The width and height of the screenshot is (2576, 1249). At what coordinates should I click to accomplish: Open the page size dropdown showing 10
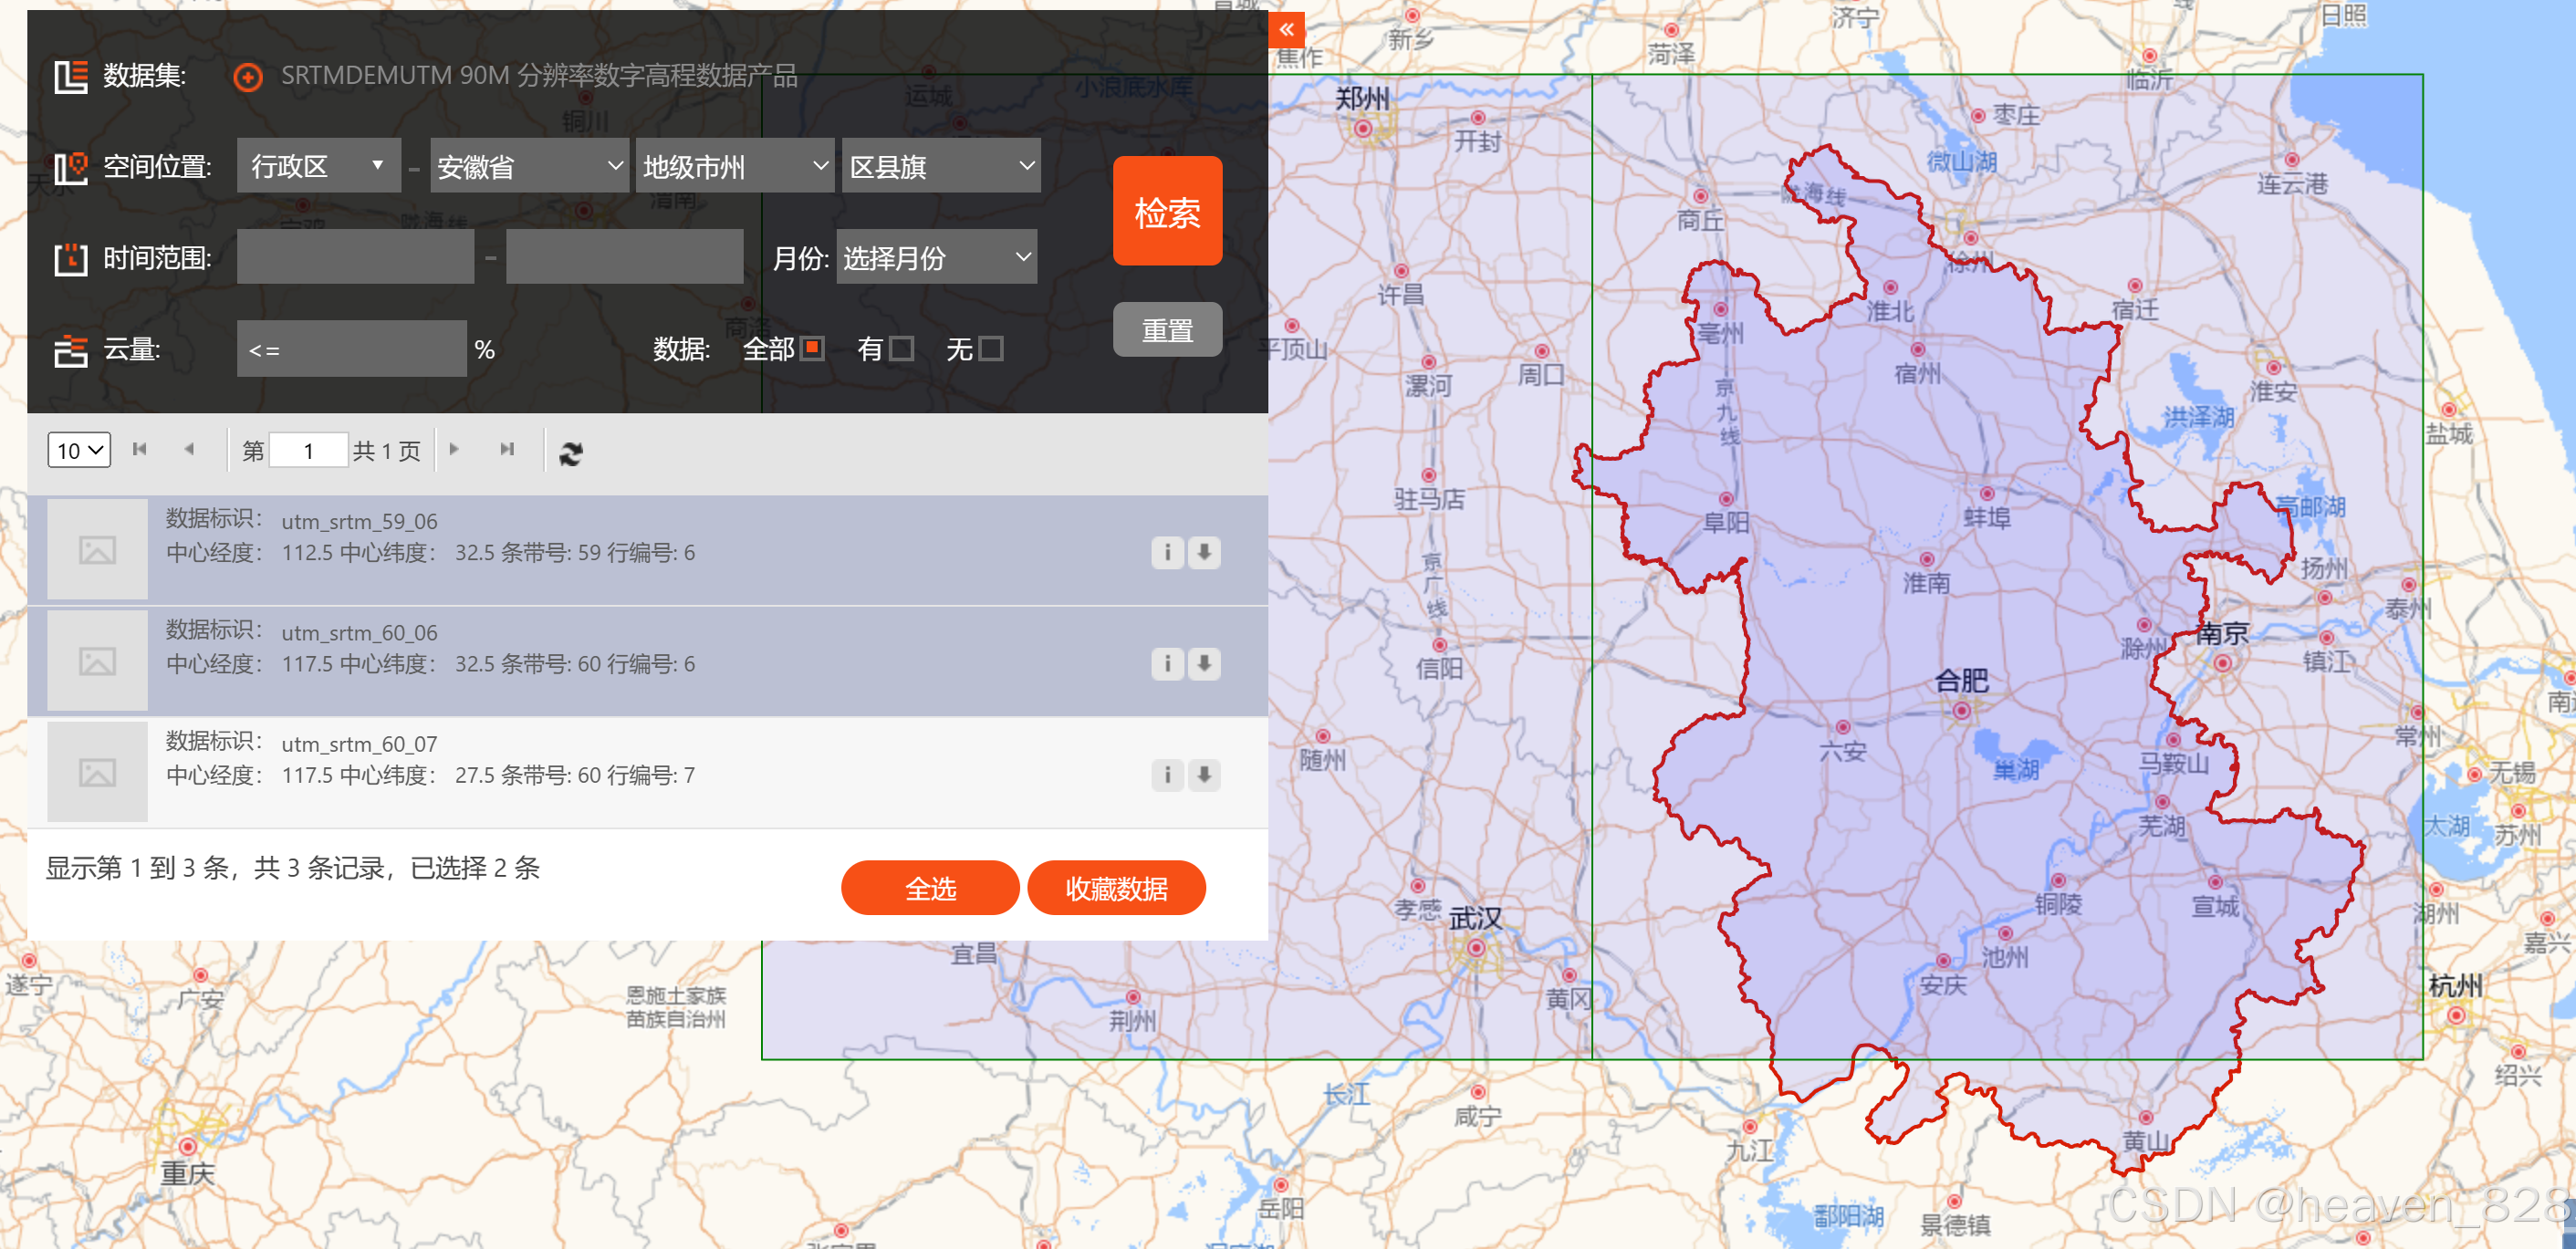click(79, 450)
